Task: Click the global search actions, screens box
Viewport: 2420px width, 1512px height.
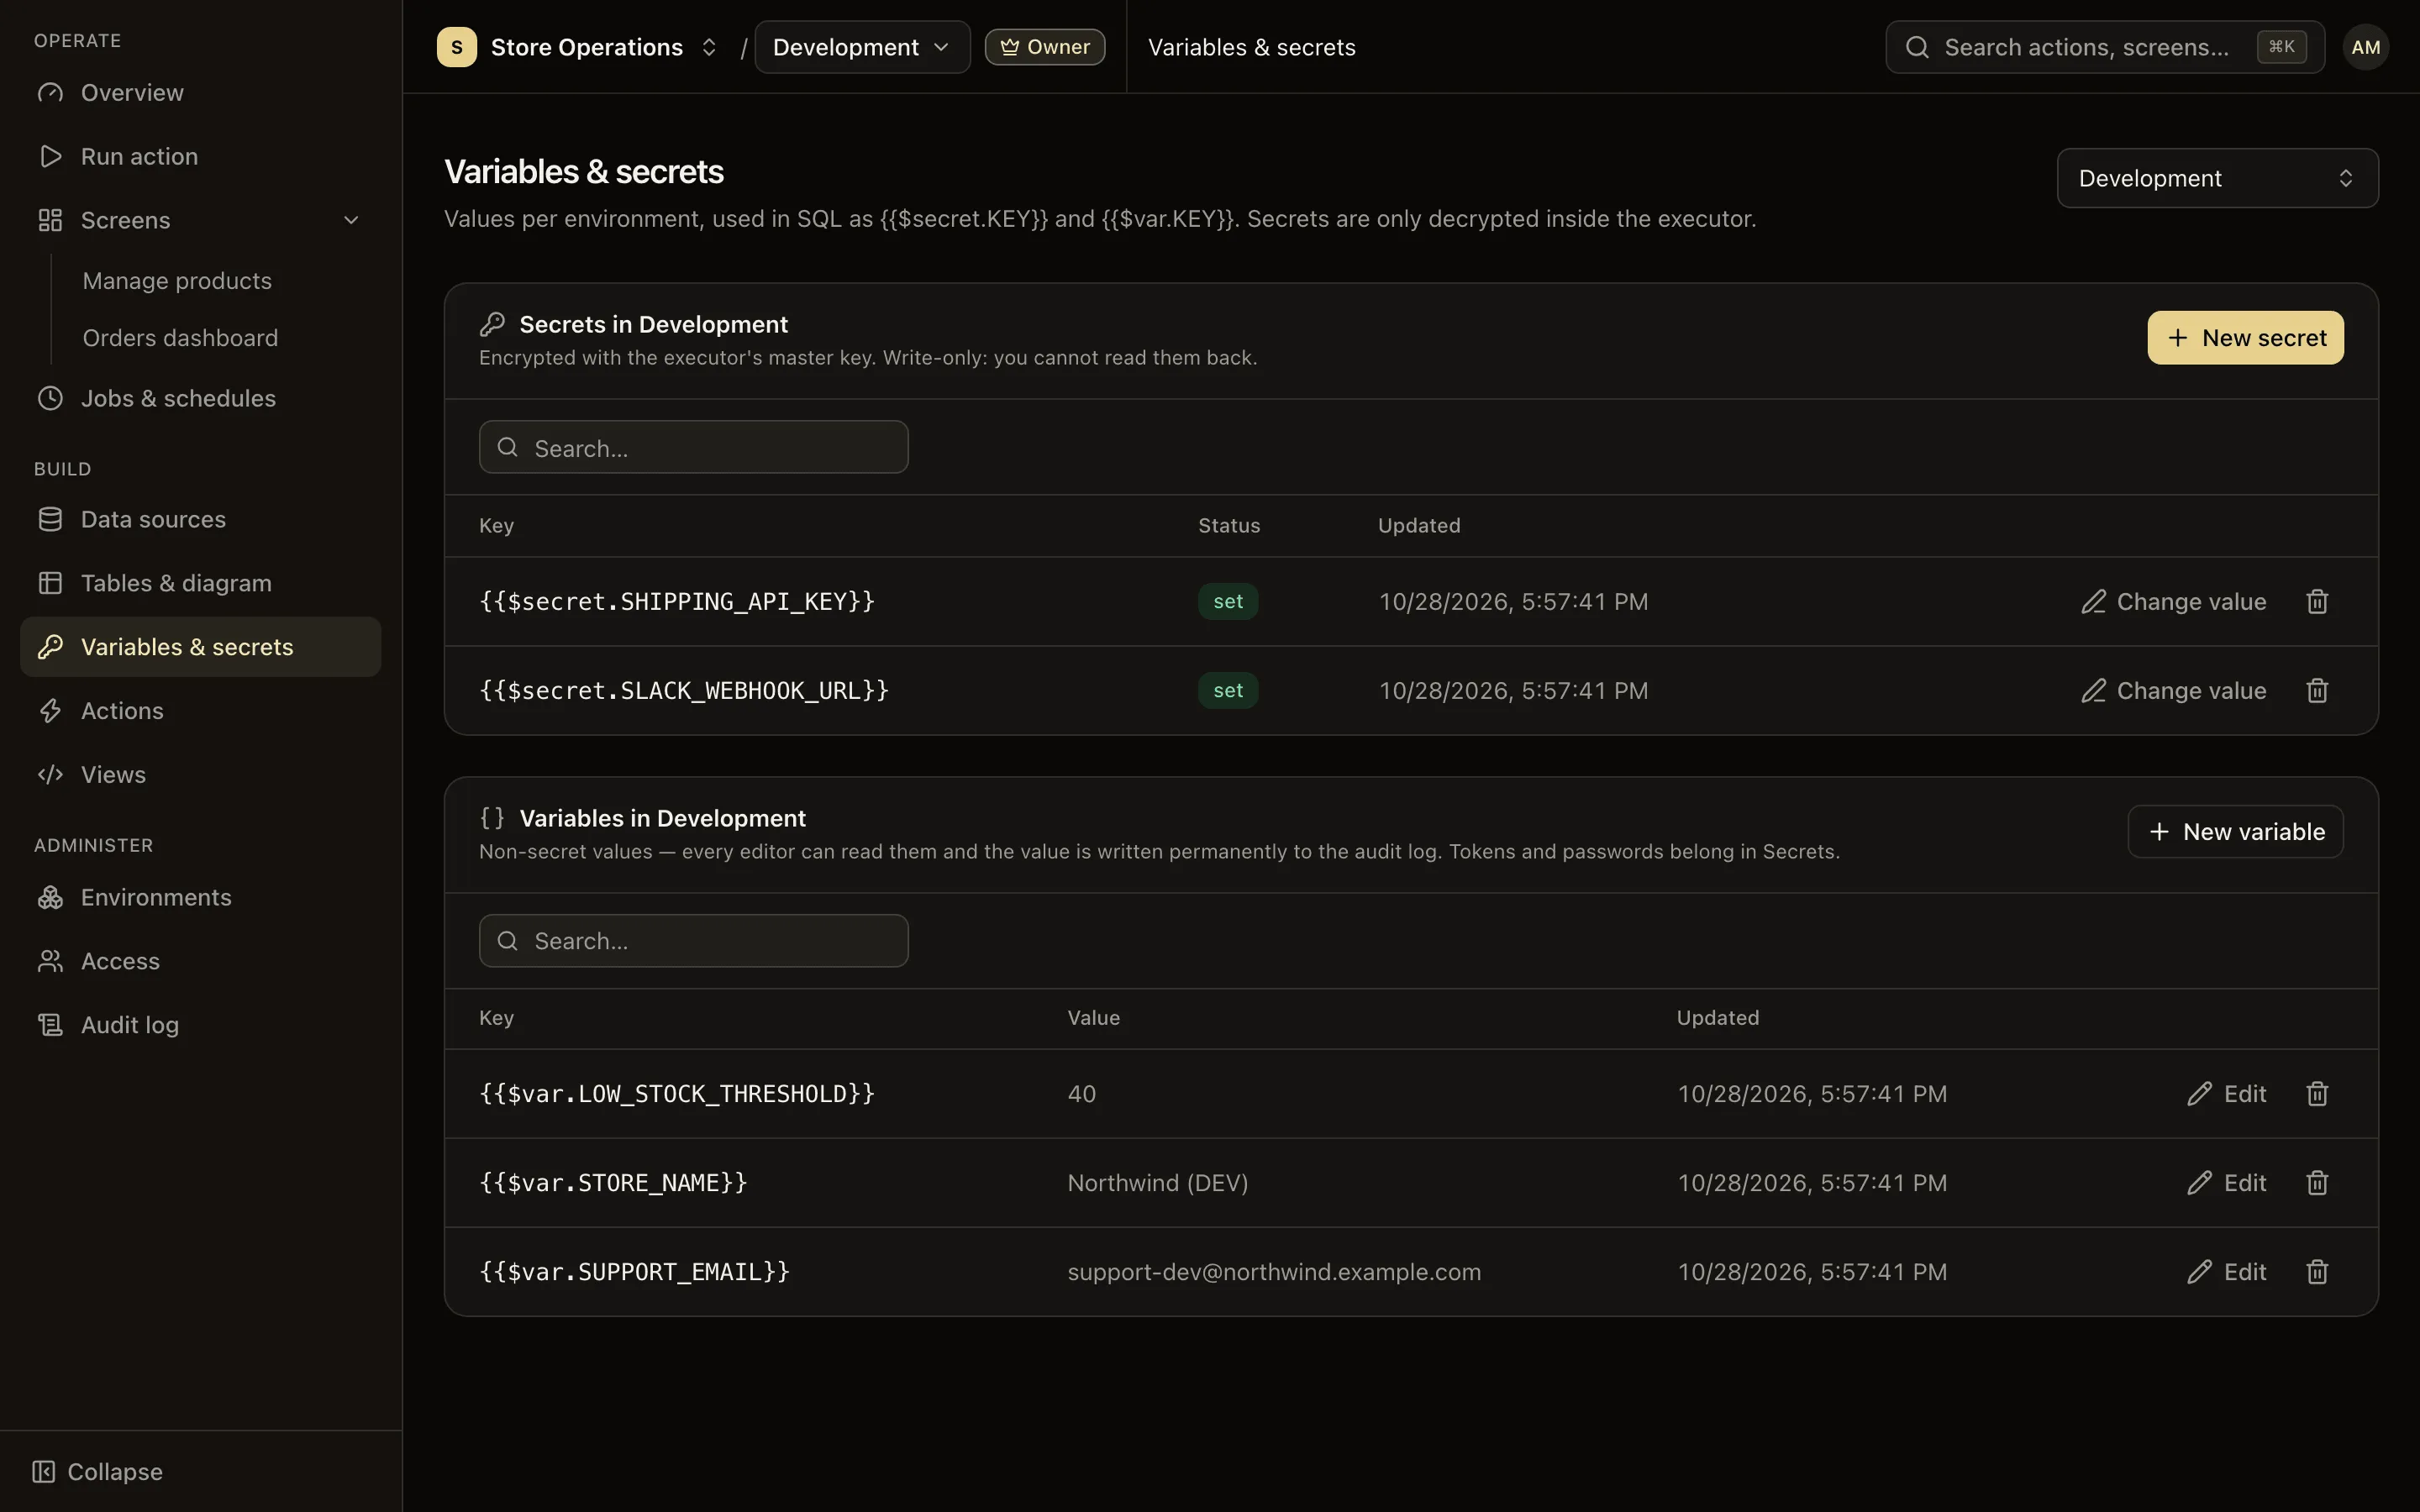Action: click(x=2105, y=47)
